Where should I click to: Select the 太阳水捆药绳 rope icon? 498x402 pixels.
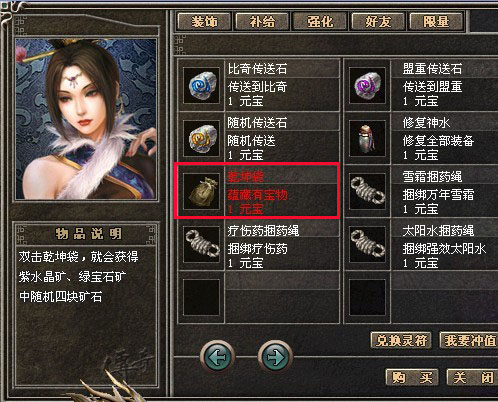[x=367, y=245]
